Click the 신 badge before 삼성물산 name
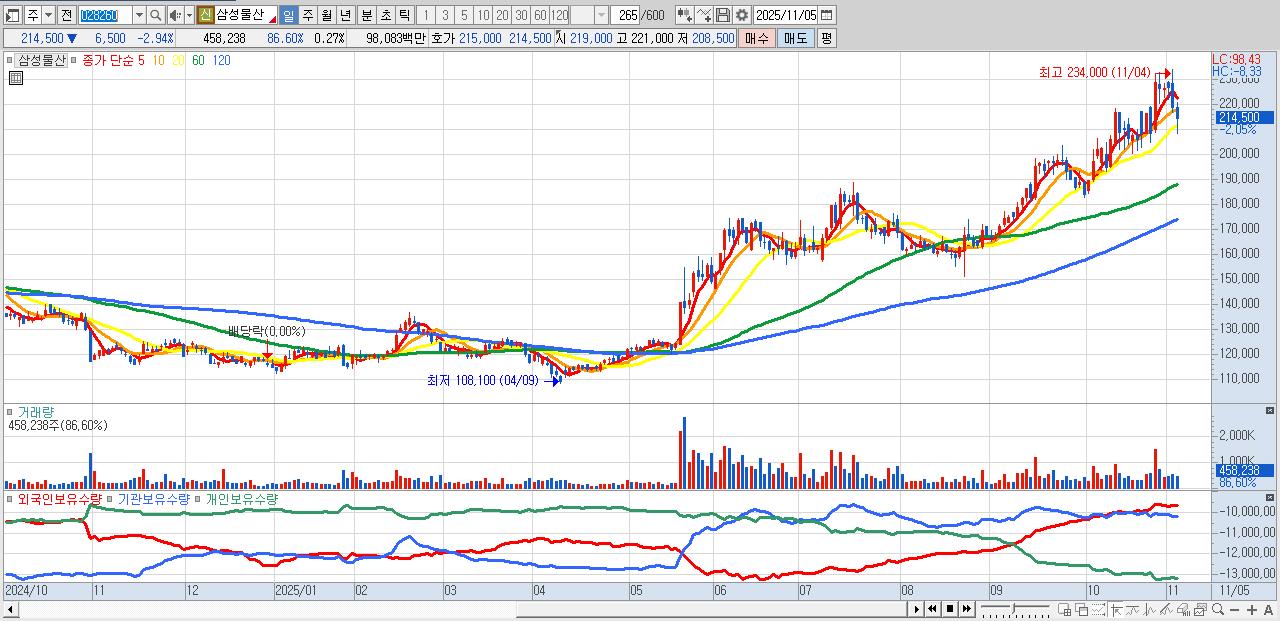This screenshot has height=621, width=1280. (205, 15)
